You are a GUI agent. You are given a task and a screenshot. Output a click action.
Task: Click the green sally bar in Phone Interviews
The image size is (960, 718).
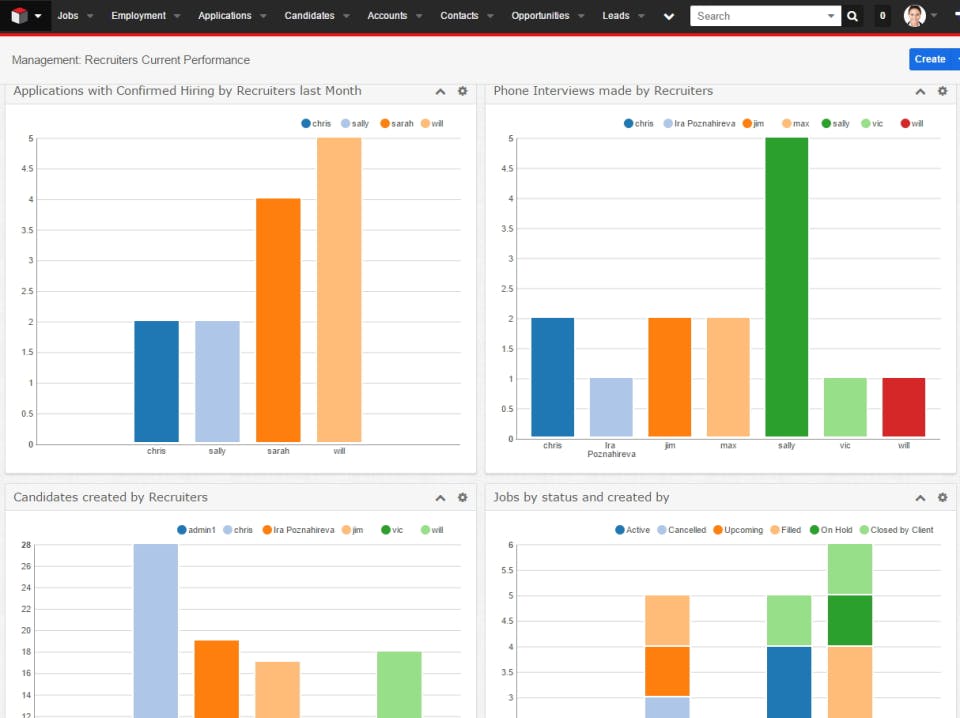(787, 287)
